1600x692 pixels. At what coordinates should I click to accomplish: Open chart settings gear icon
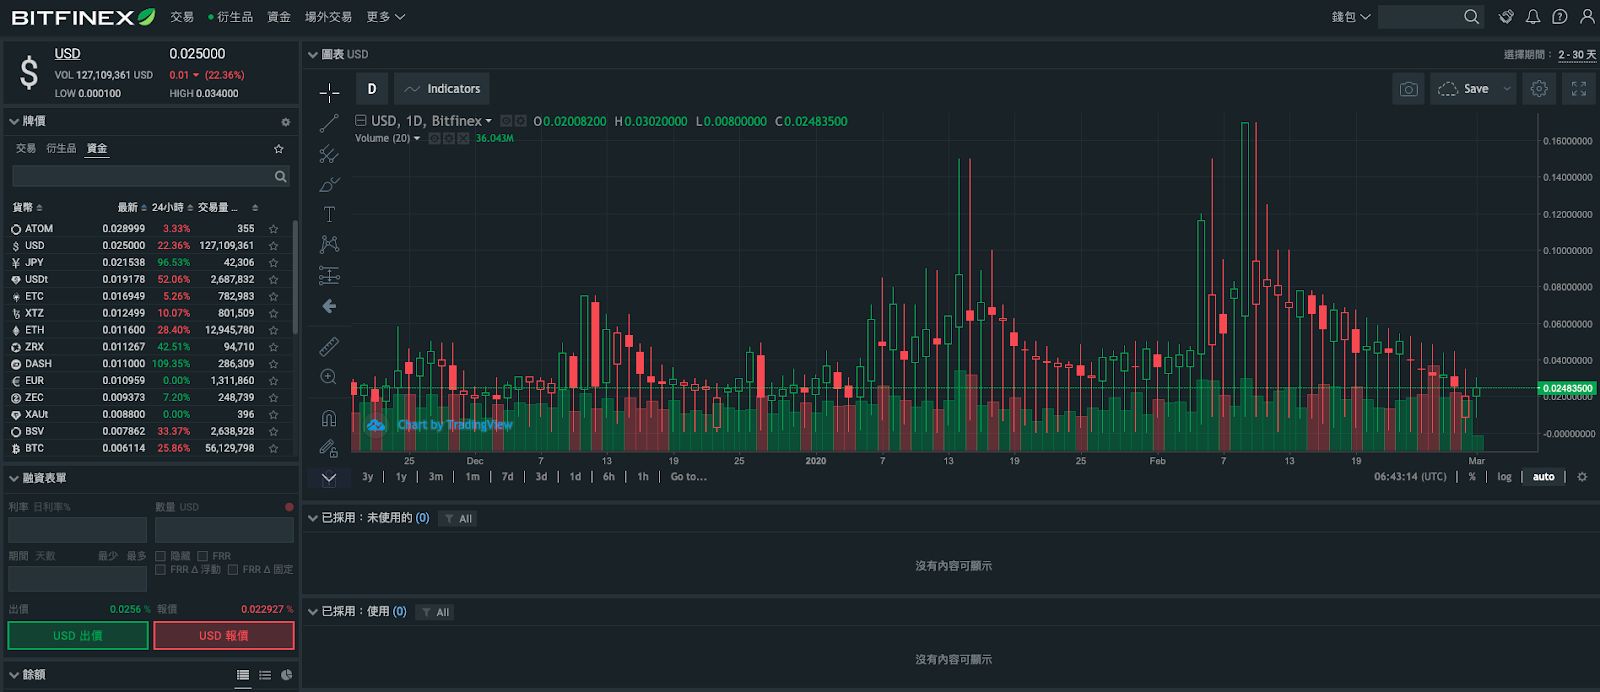(1539, 89)
